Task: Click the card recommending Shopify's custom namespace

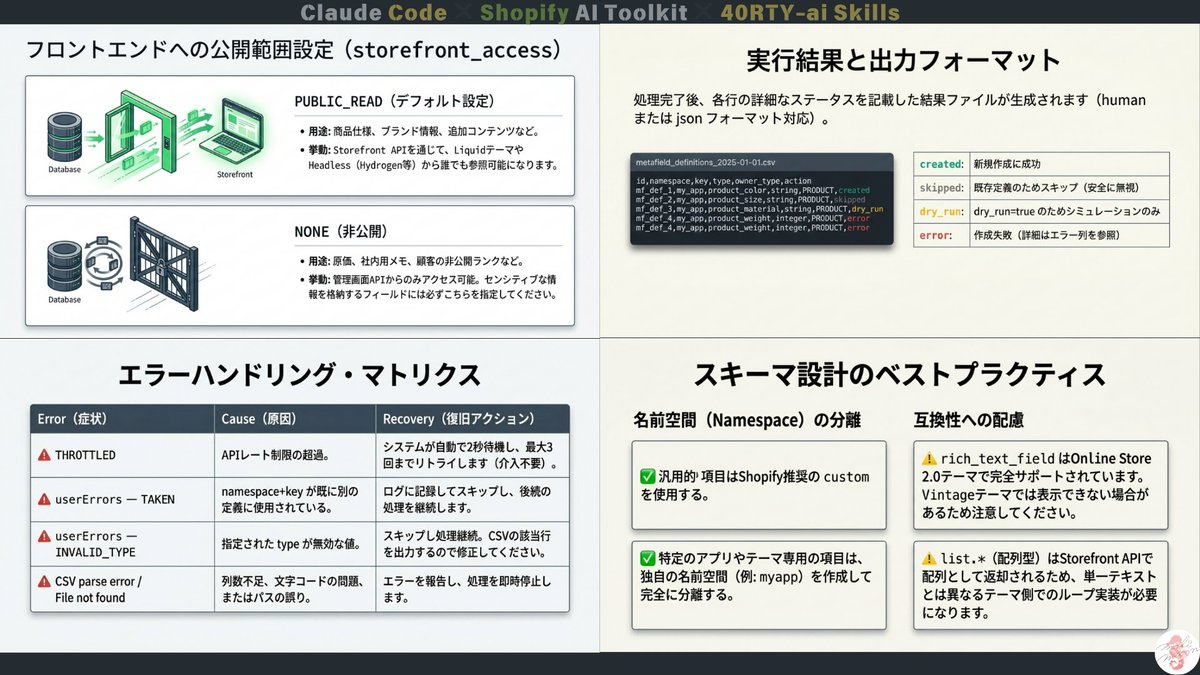Action: [x=760, y=485]
